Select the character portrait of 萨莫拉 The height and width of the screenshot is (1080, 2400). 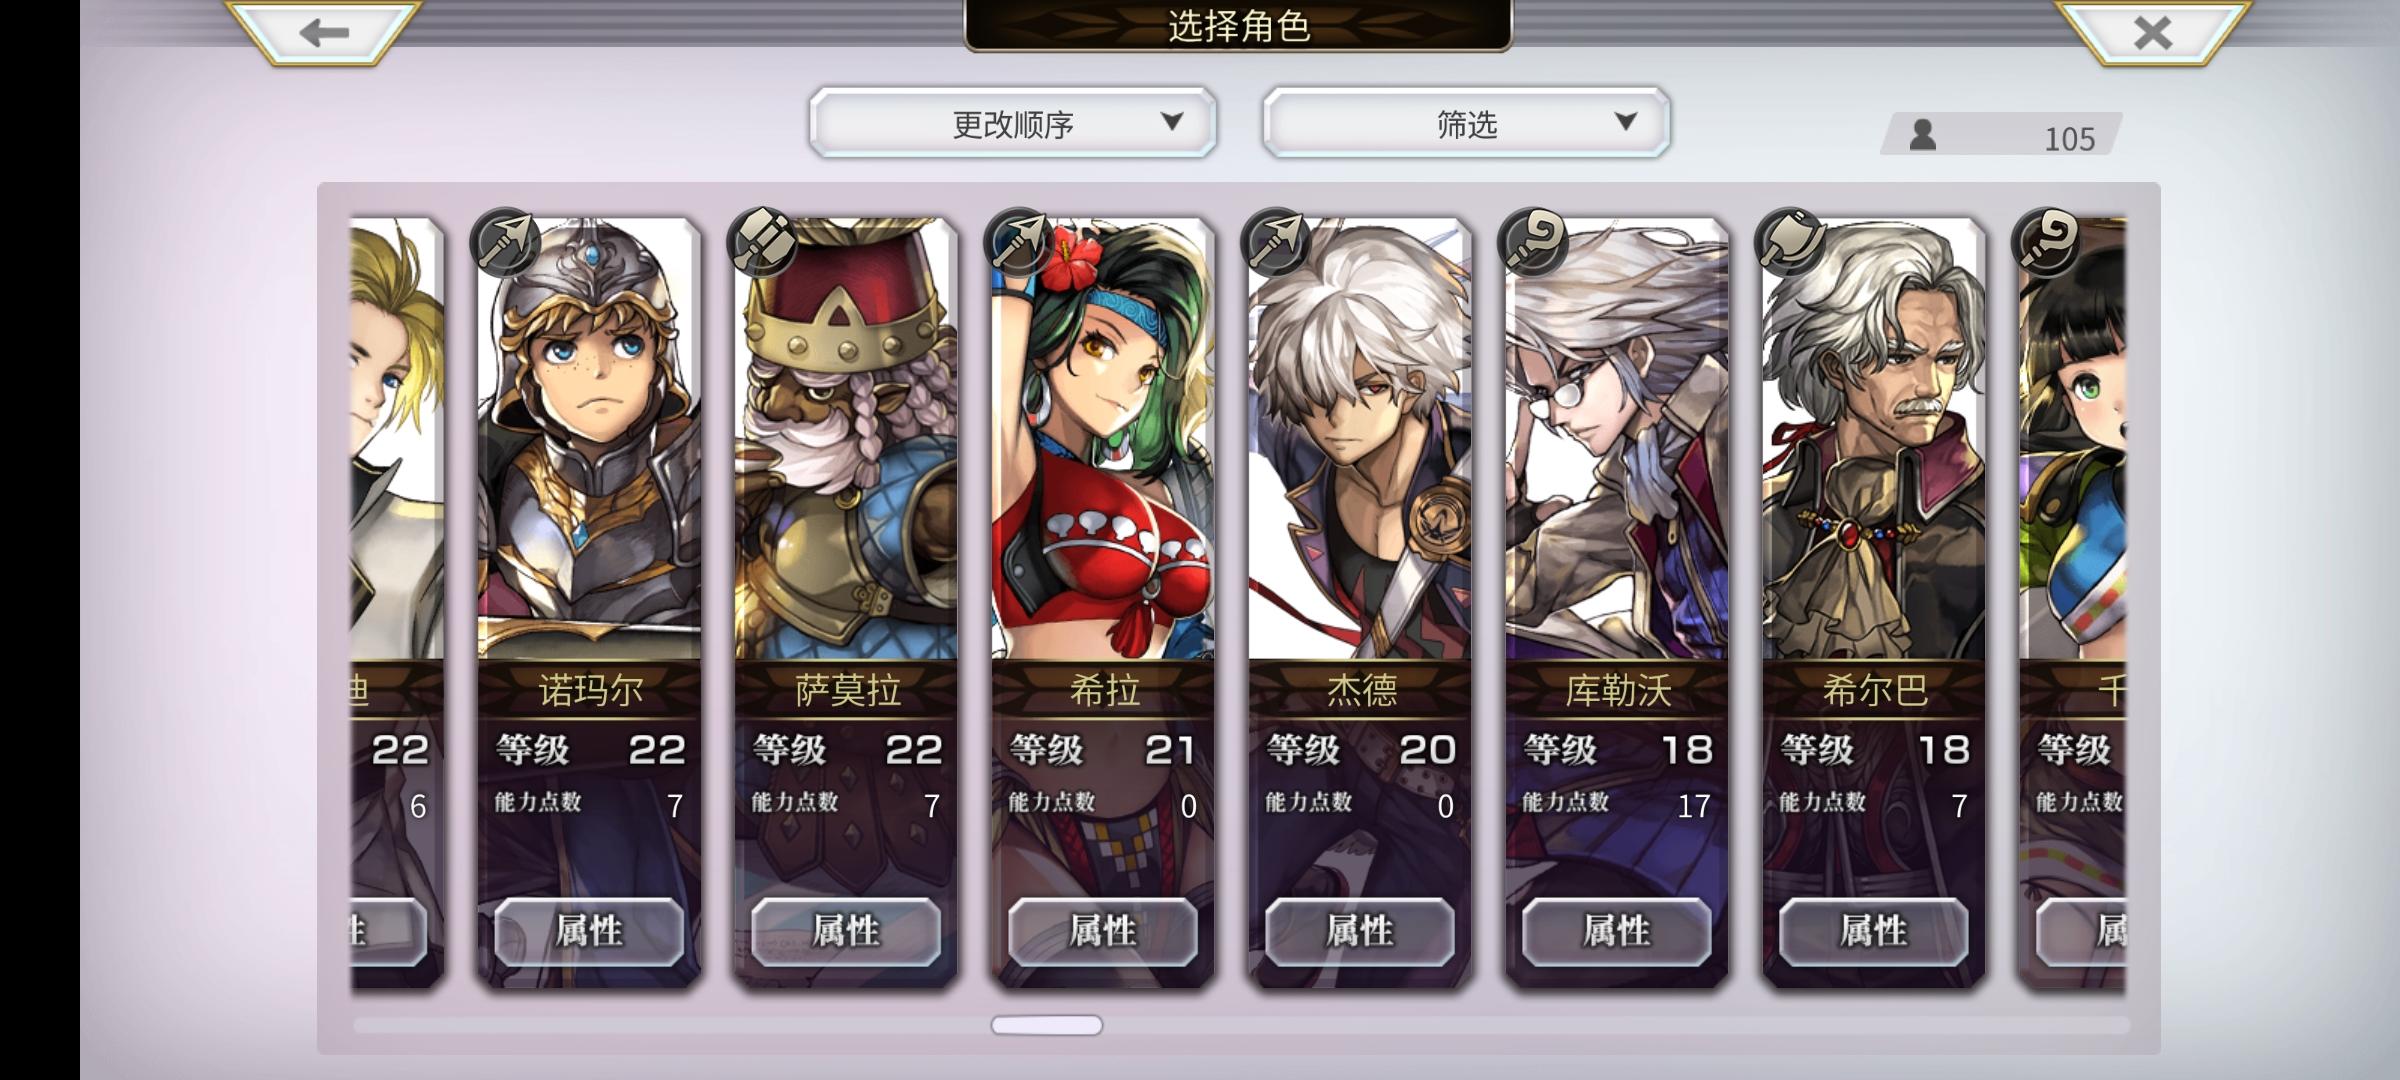click(x=846, y=440)
